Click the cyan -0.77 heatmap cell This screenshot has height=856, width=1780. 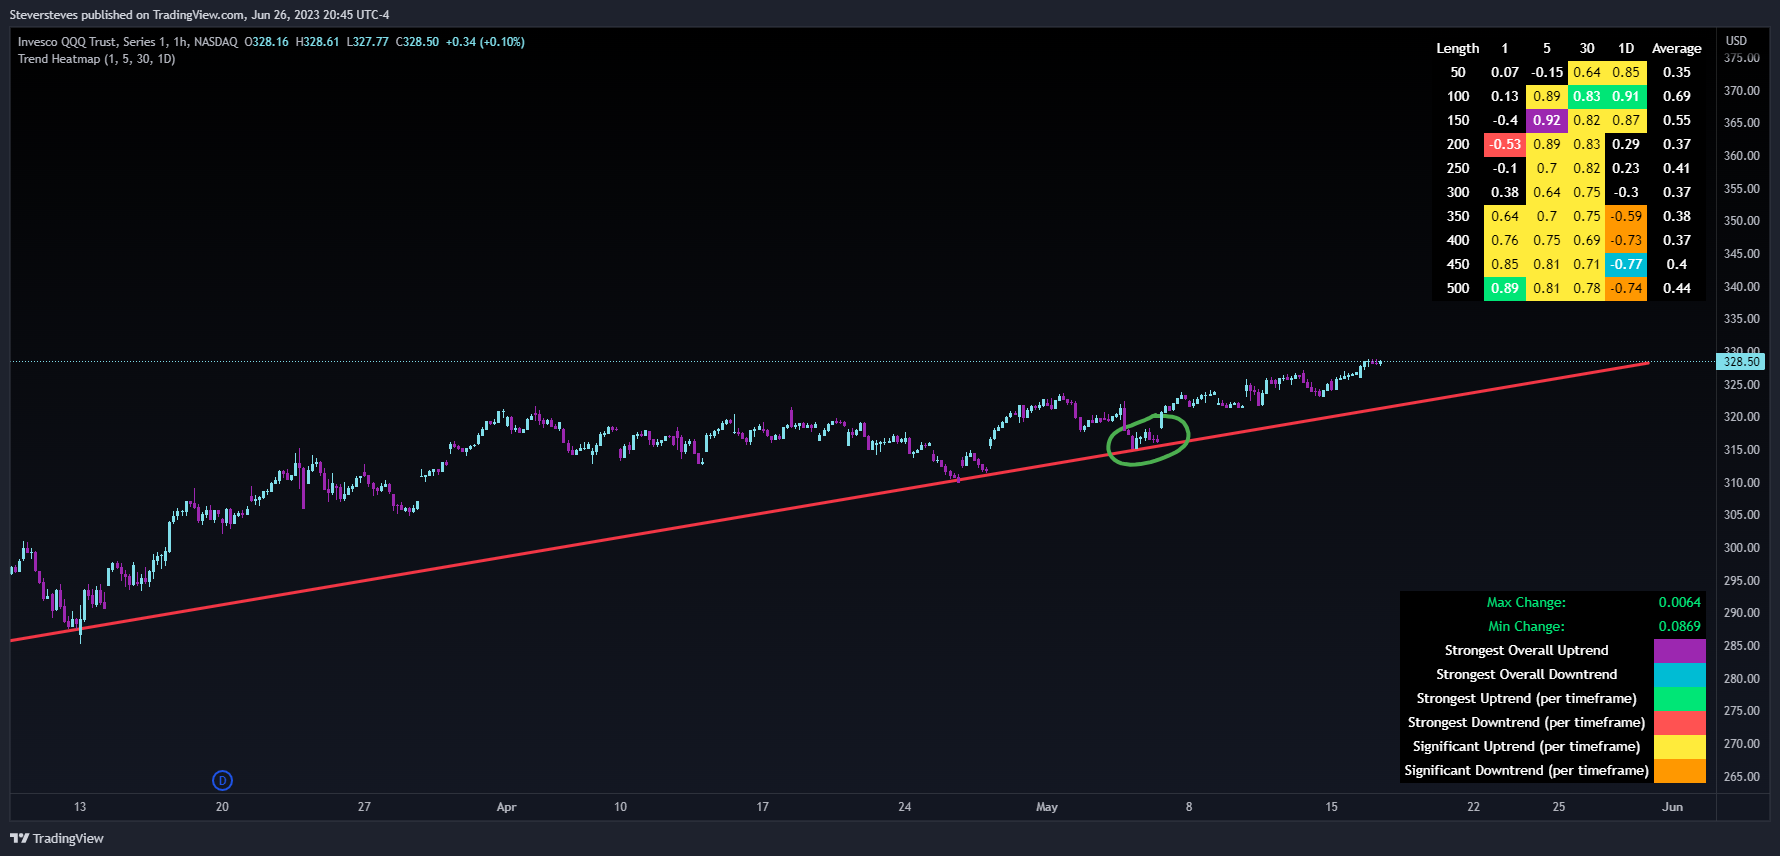click(x=1626, y=264)
